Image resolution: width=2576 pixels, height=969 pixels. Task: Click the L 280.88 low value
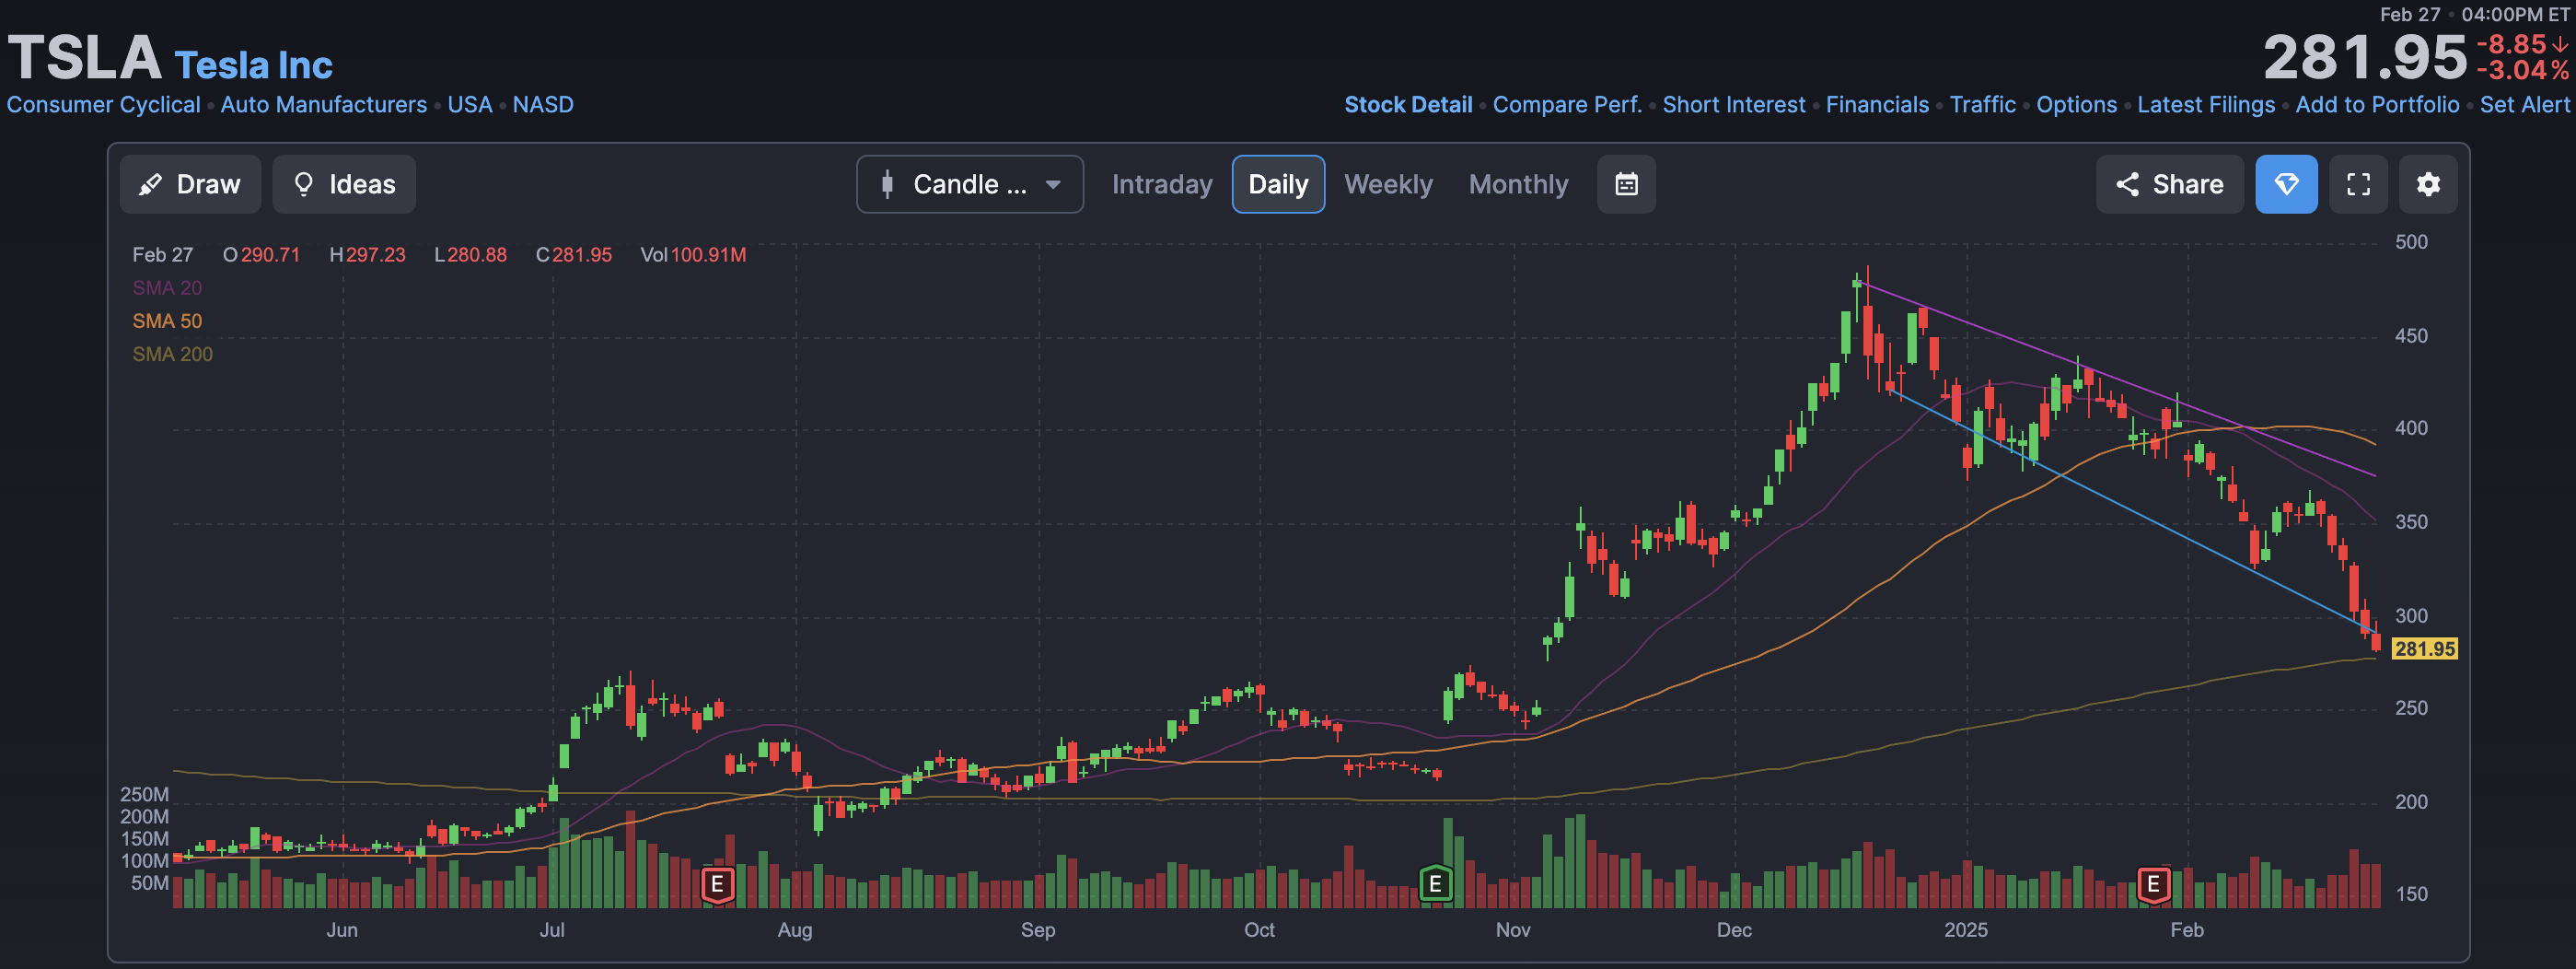tap(470, 255)
